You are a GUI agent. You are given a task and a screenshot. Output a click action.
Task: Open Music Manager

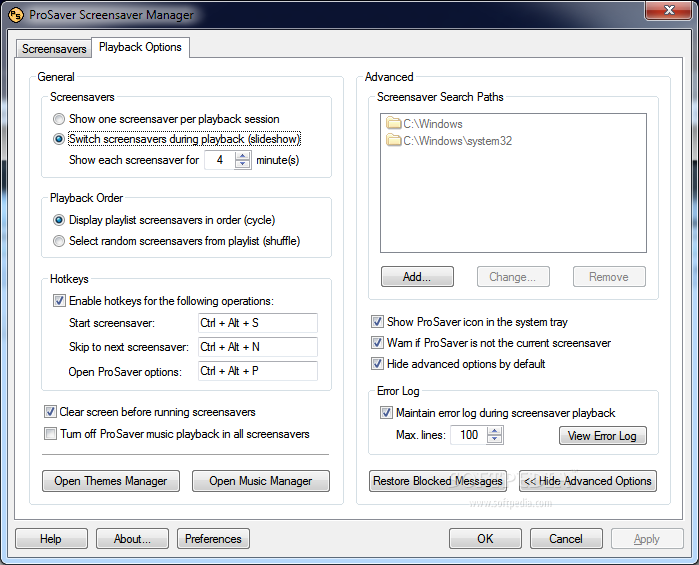point(261,481)
